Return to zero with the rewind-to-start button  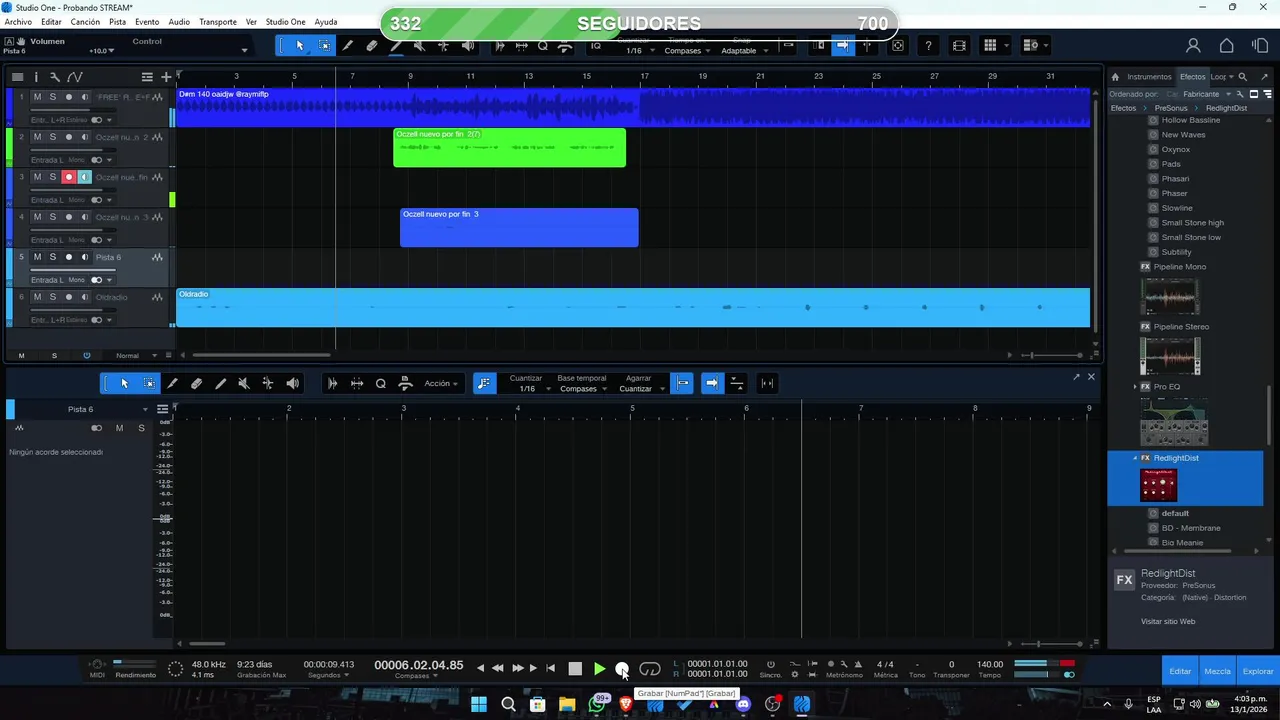[x=550, y=669]
